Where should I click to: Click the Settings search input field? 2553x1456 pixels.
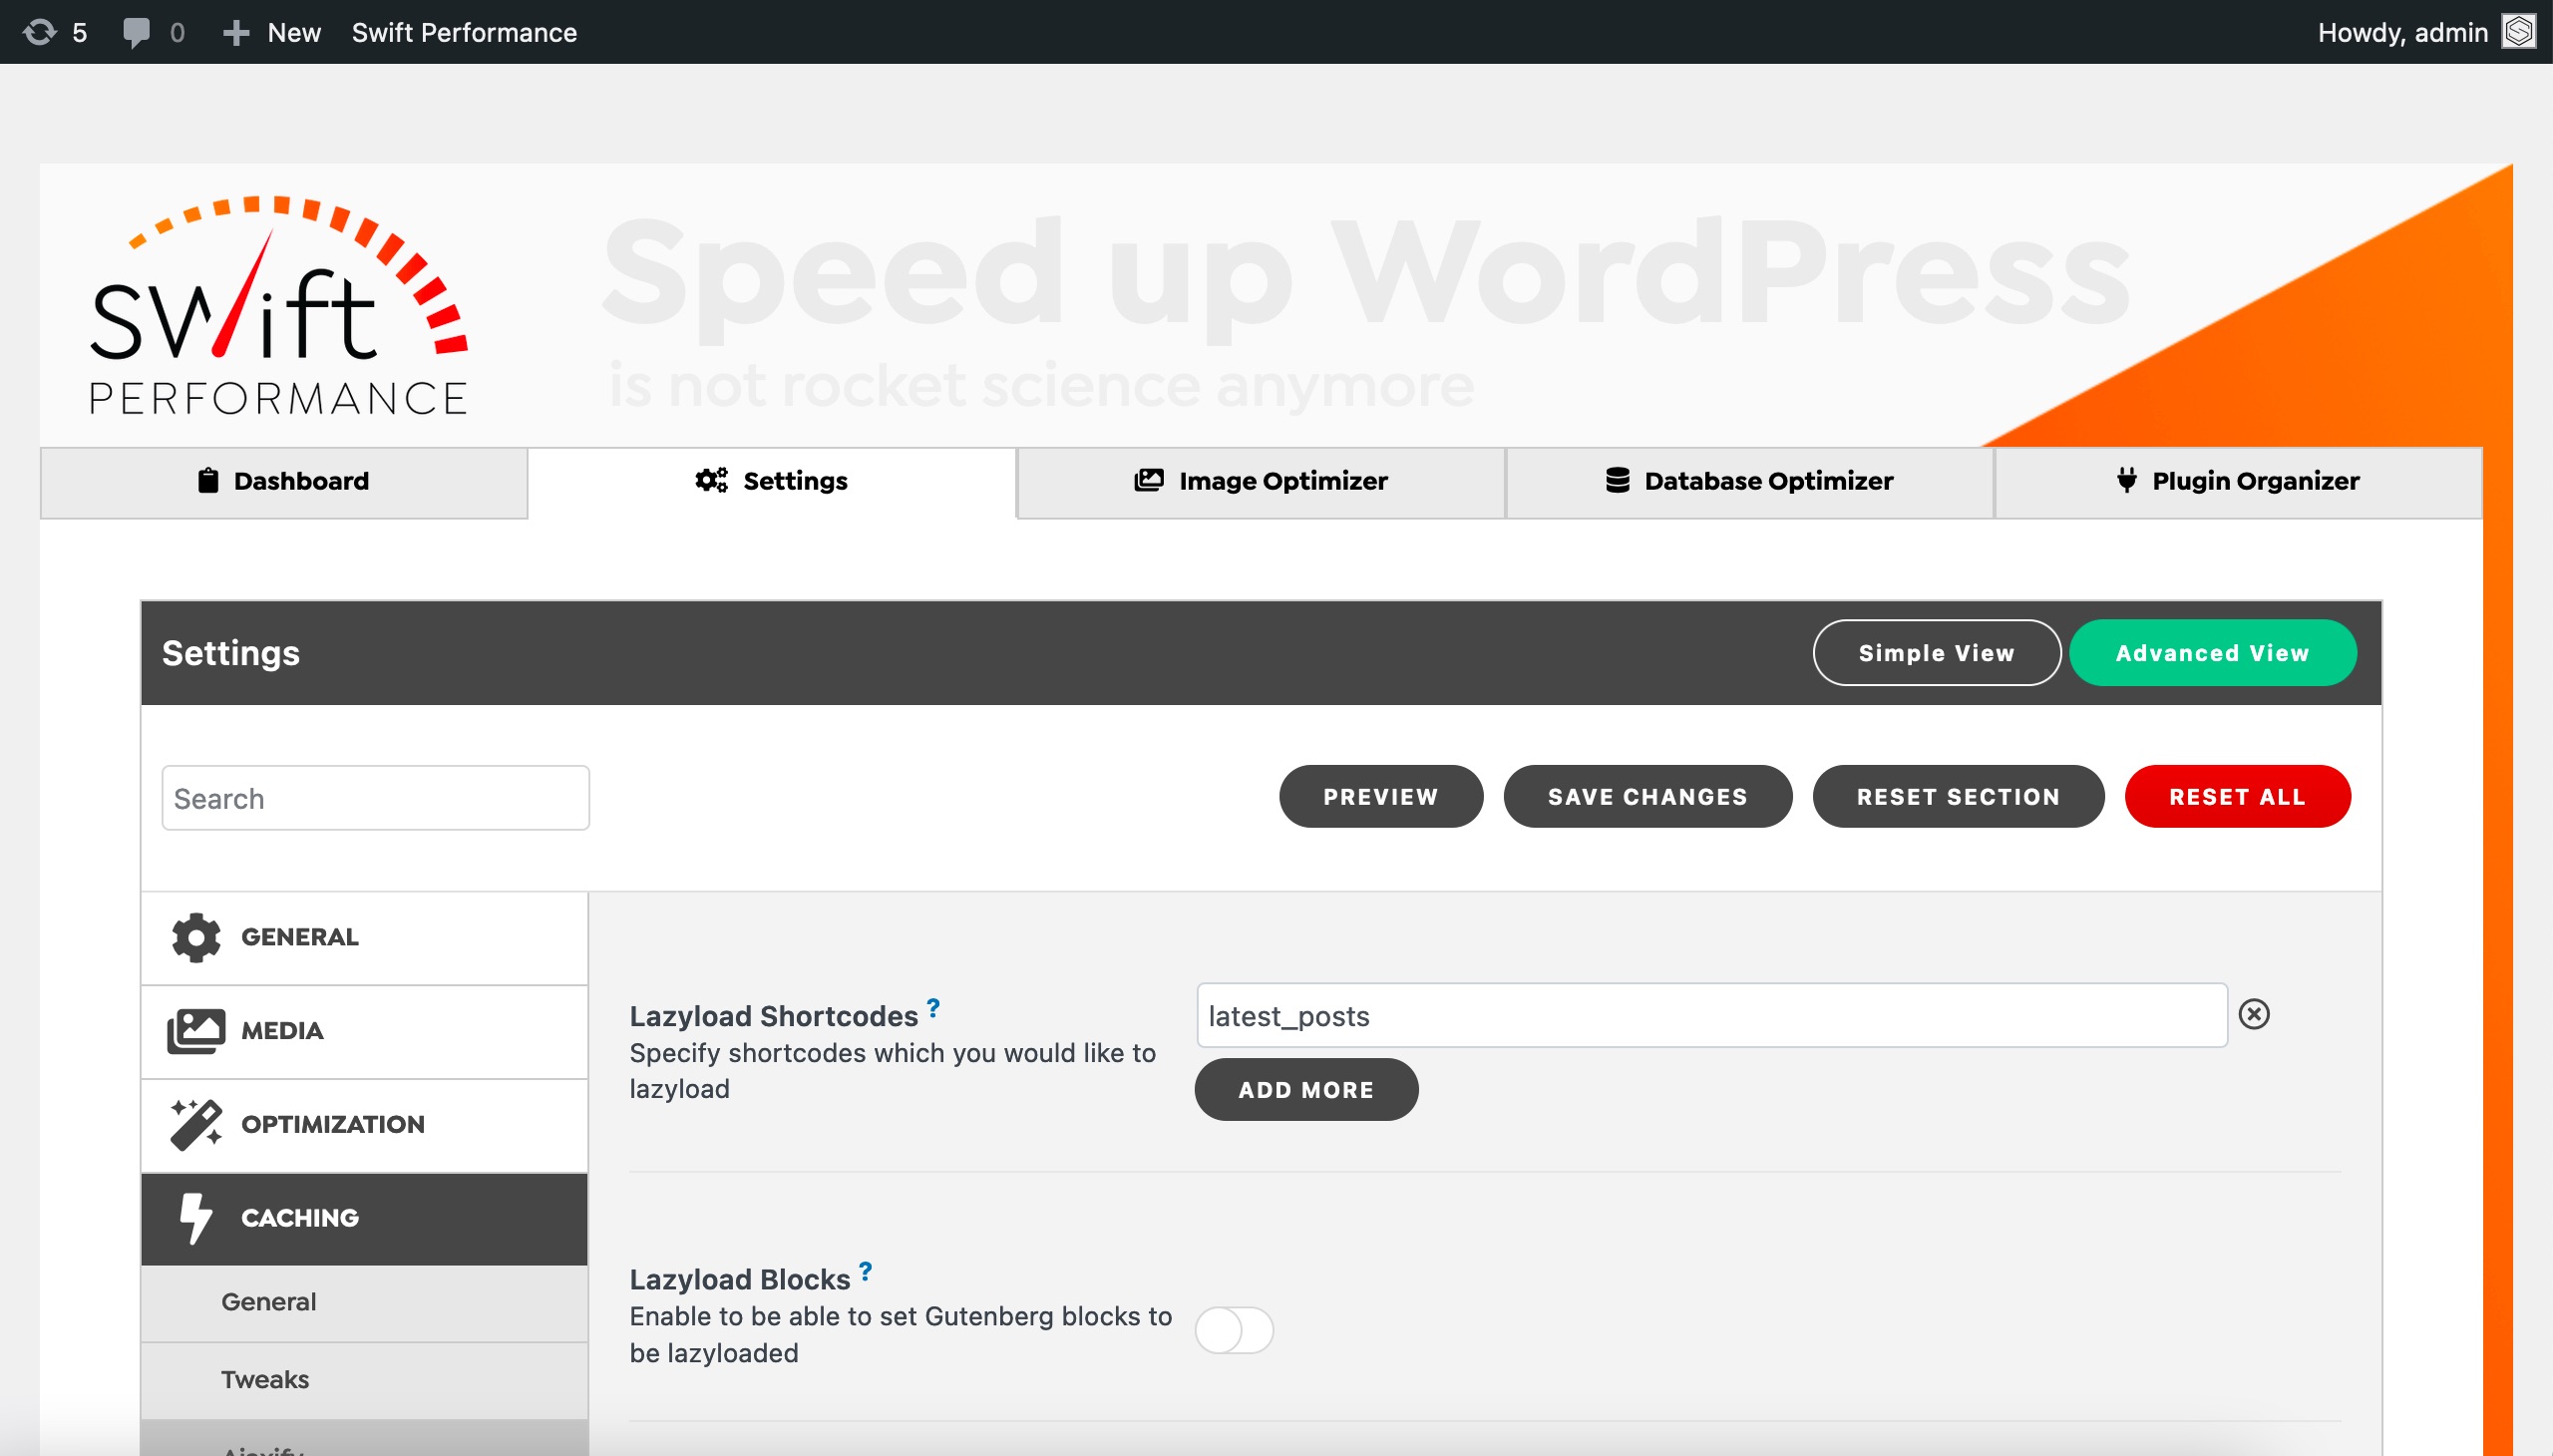pos(375,798)
